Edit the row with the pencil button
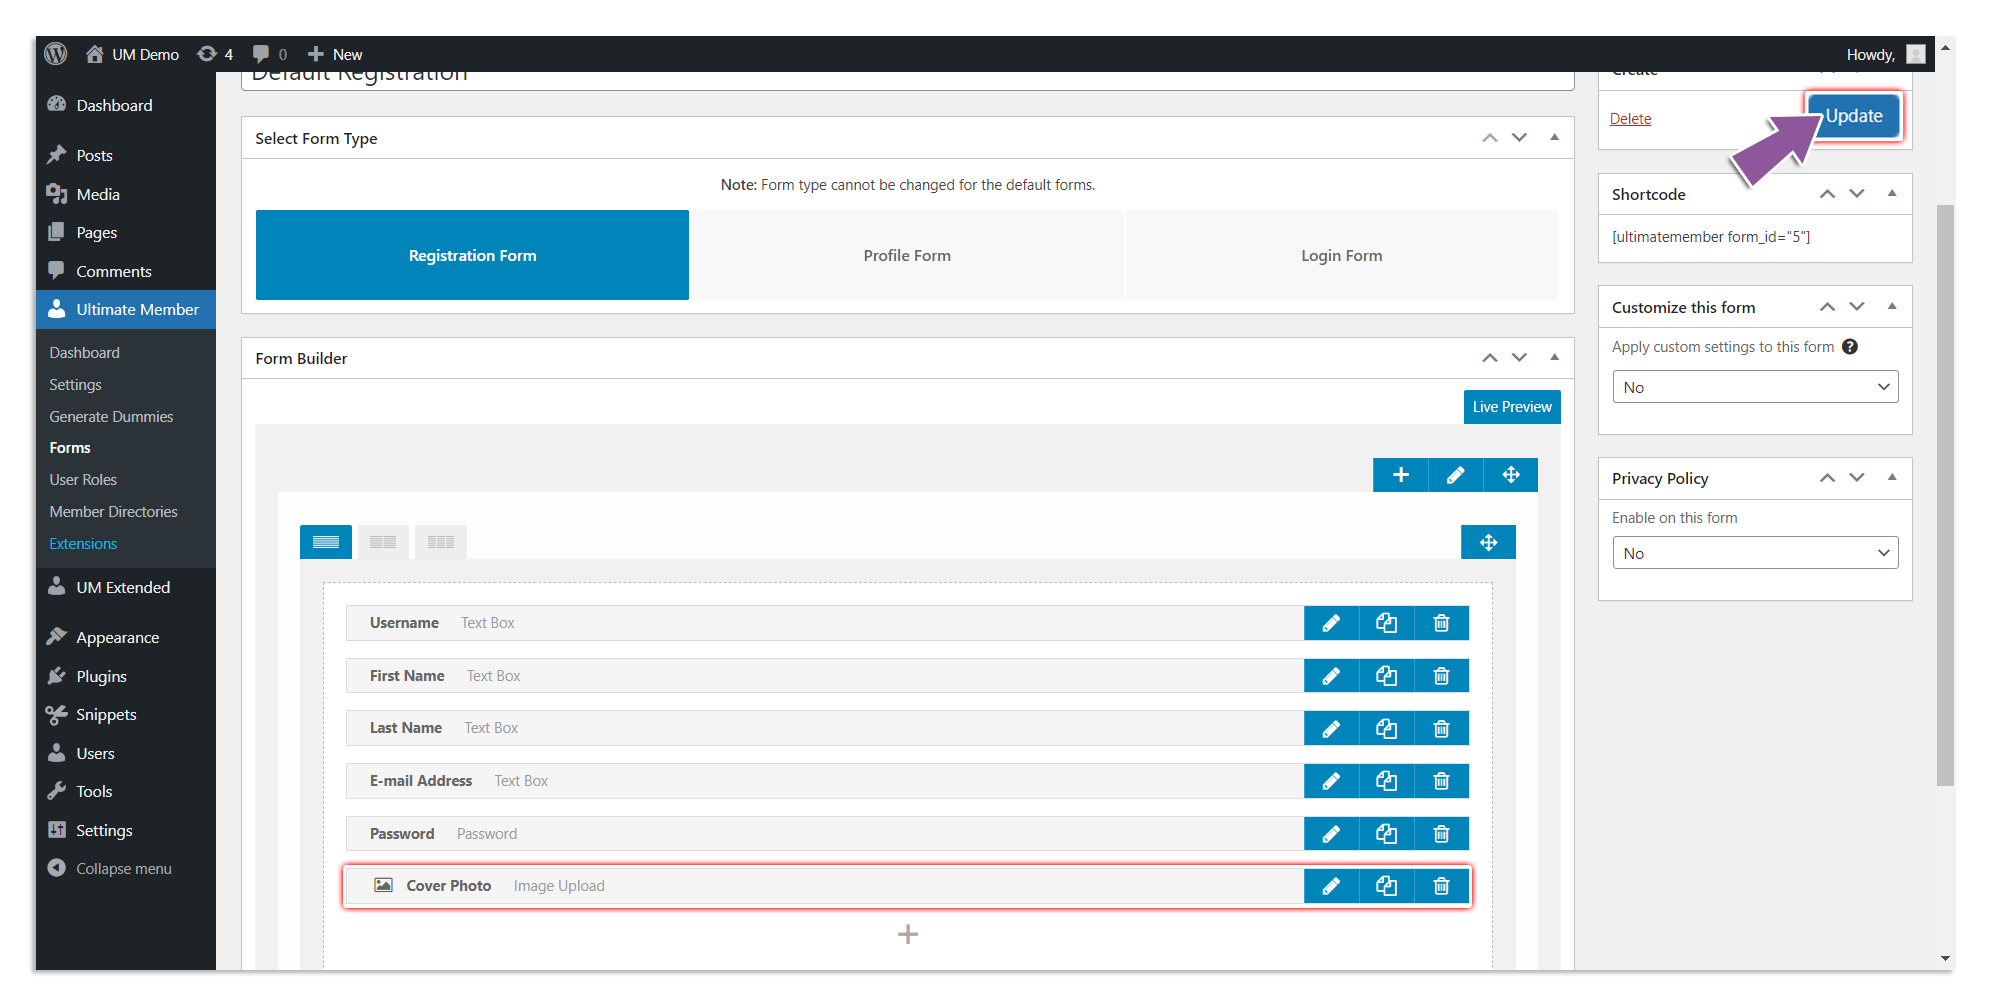The width and height of the screenshot is (1992, 1006). click(x=1455, y=475)
